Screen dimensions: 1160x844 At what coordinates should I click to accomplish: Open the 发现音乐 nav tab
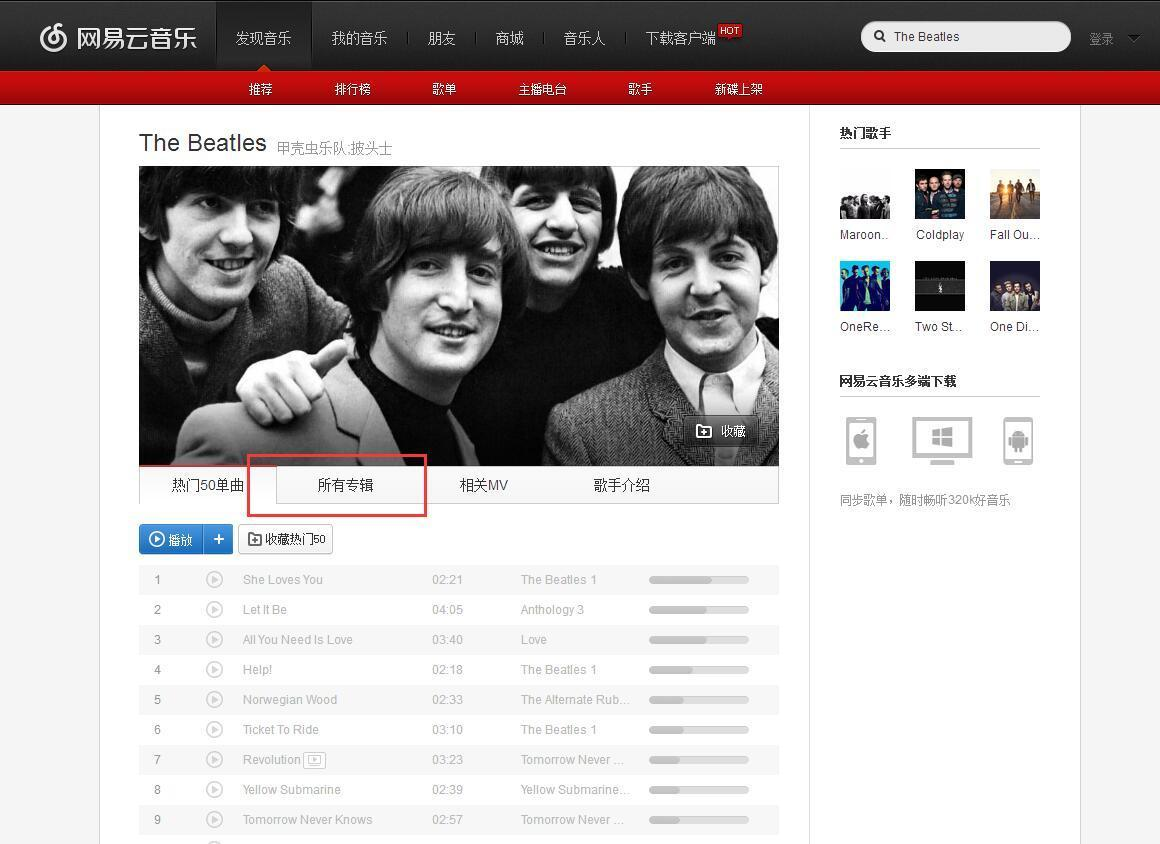pos(263,38)
